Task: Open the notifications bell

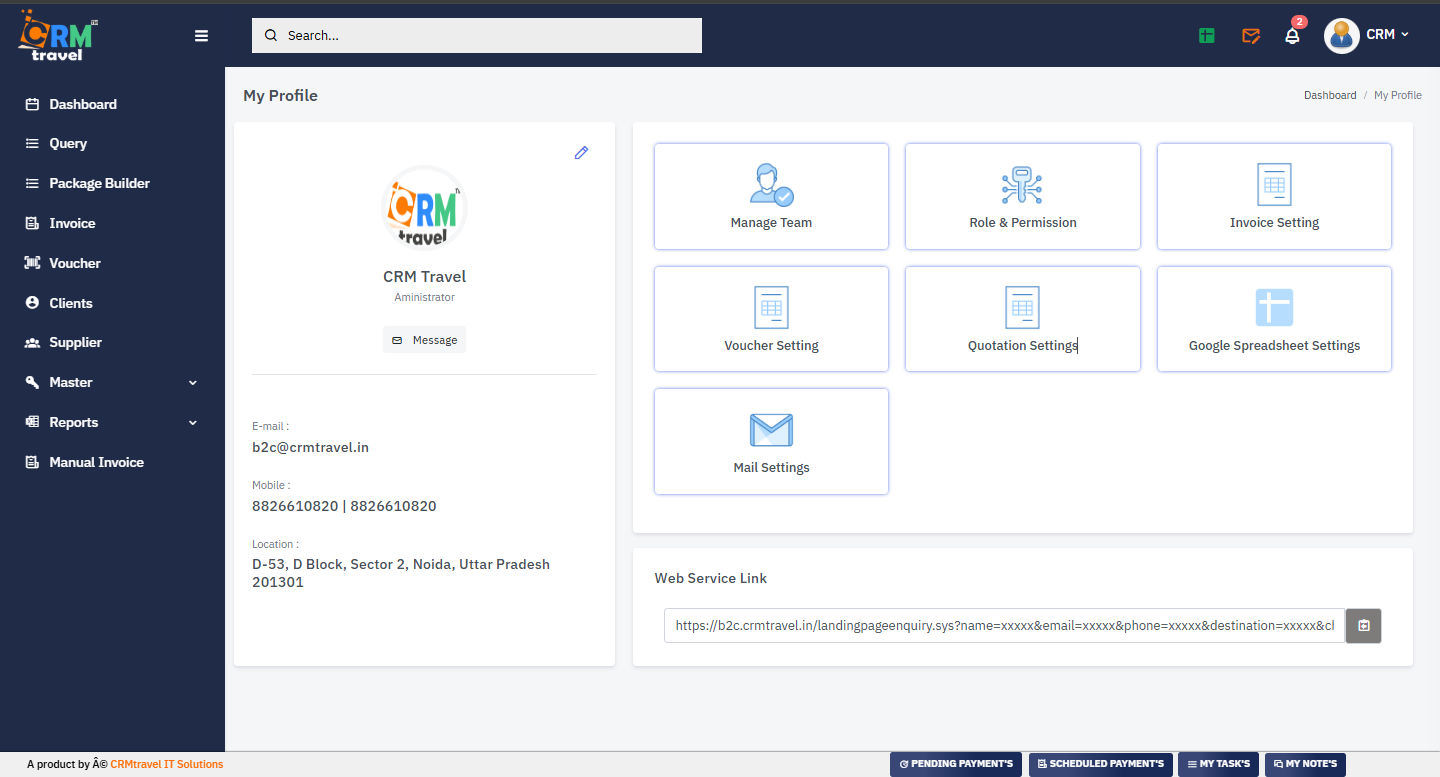Action: pos(1292,35)
